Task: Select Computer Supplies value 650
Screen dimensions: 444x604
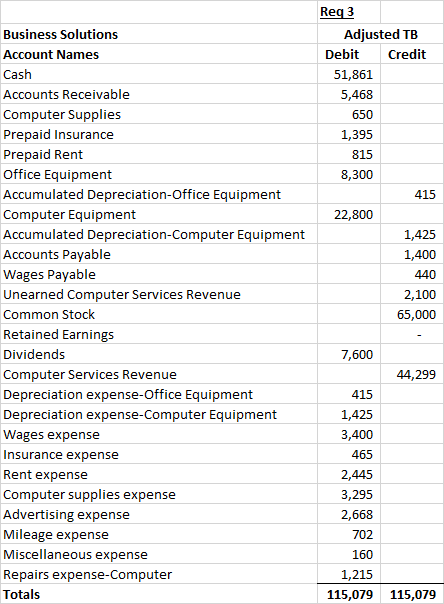Action: click(362, 114)
